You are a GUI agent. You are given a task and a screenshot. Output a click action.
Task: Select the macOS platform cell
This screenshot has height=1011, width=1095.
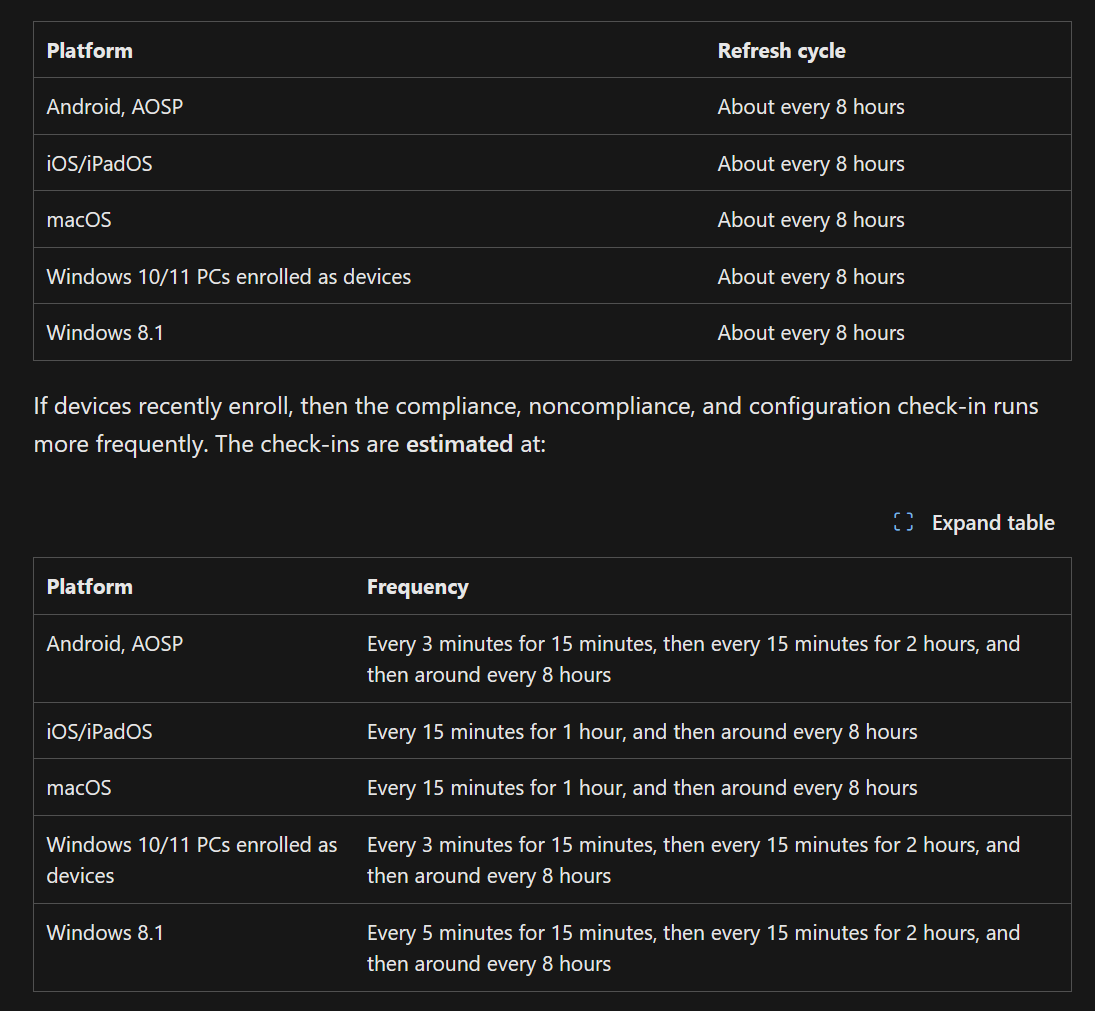pyautogui.click(x=78, y=219)
